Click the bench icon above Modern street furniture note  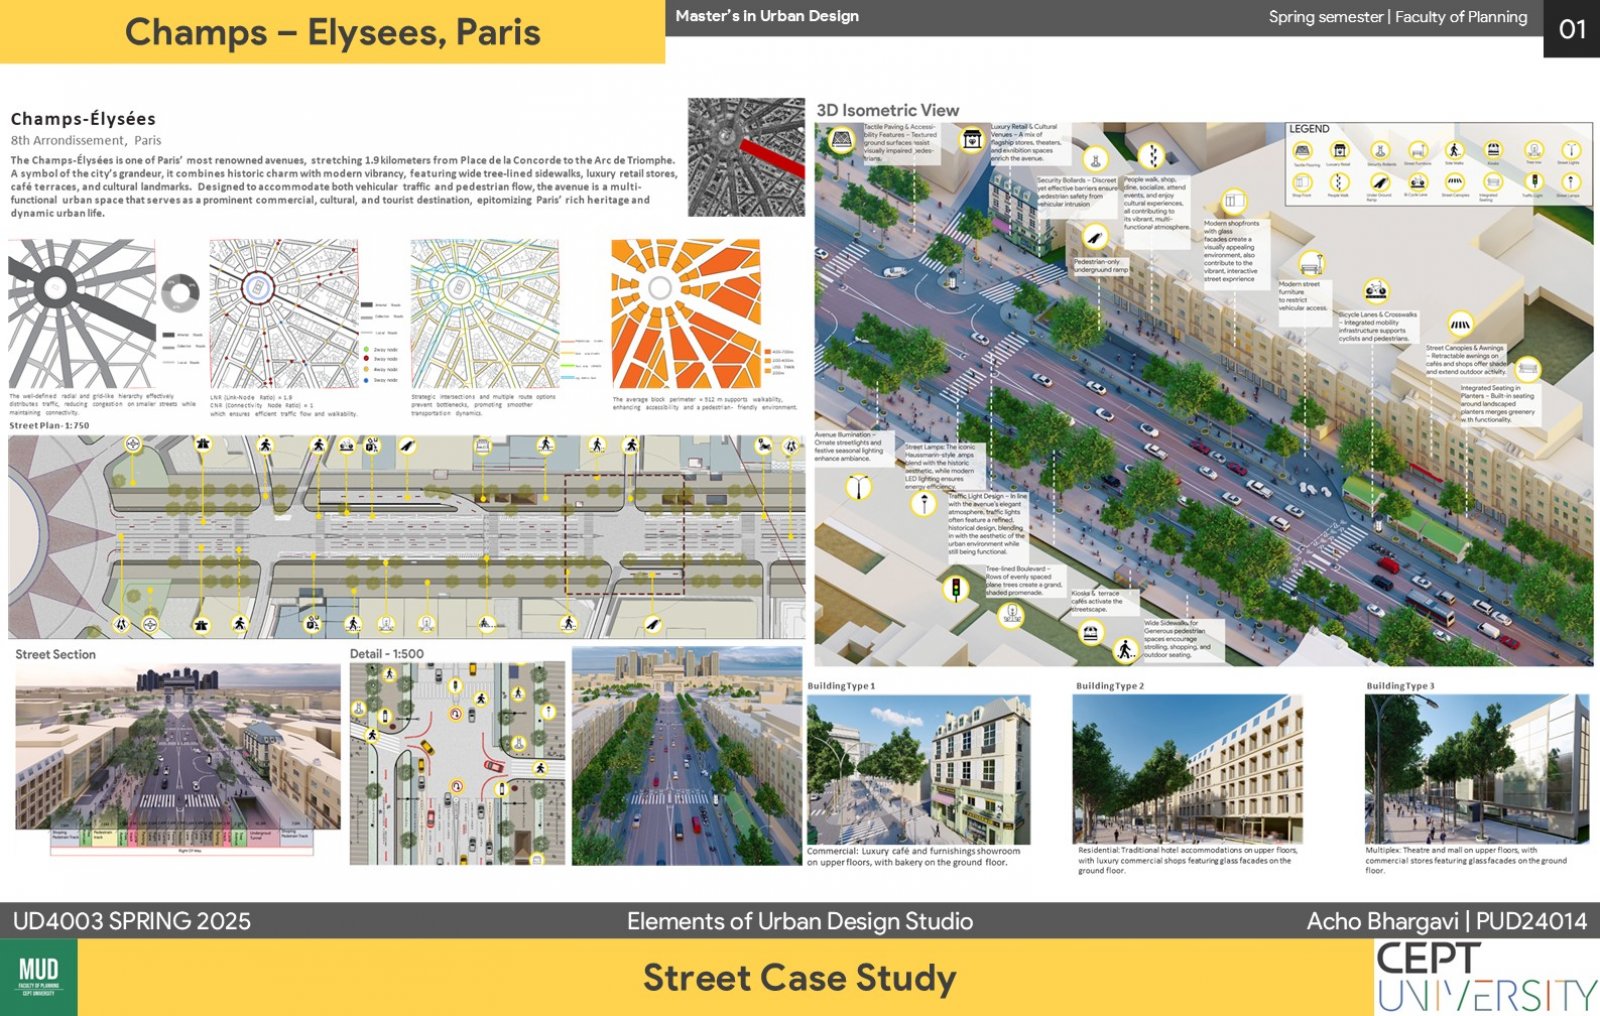tap(1311, 263)
